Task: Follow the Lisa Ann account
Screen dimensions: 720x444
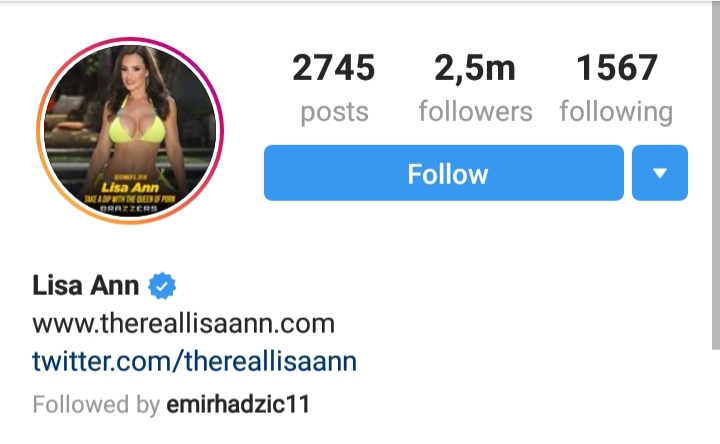Action: (444, 173)
